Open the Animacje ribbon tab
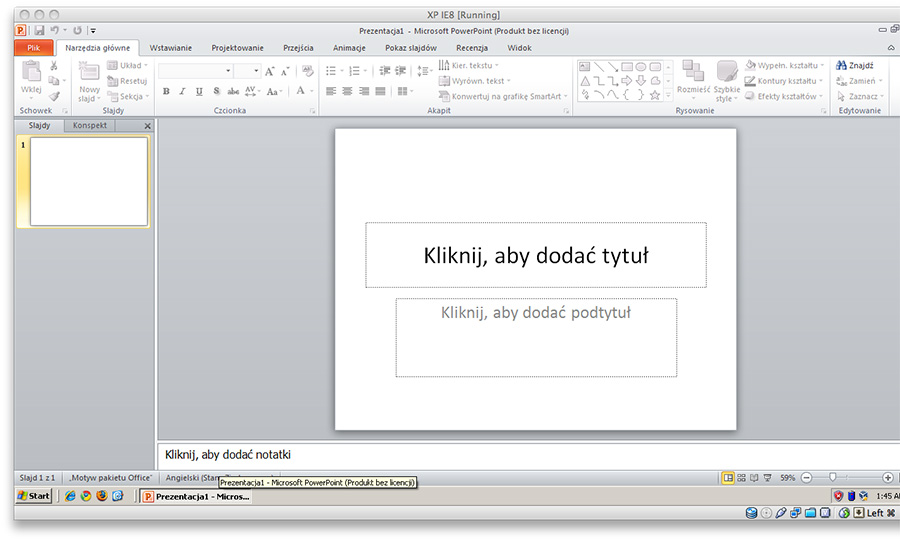The width and height of the screenshot is (900, 541). 349,48
